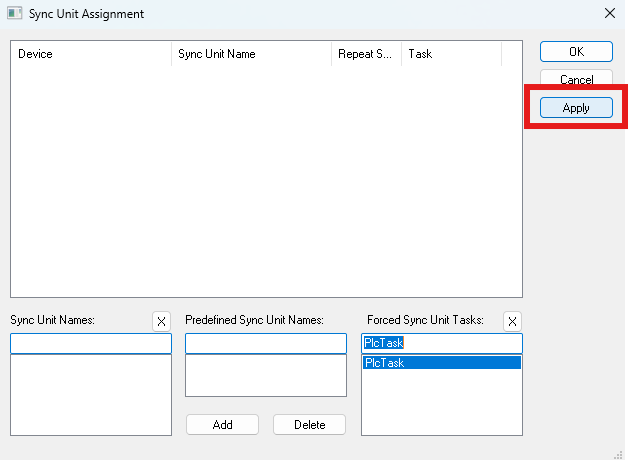Cancel the Sync Unit Assignment dialog

pos(576,77)
